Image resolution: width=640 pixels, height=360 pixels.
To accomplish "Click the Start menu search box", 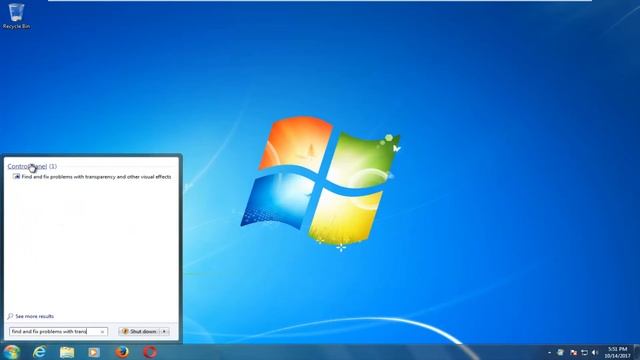I will [x=58, y=331].
